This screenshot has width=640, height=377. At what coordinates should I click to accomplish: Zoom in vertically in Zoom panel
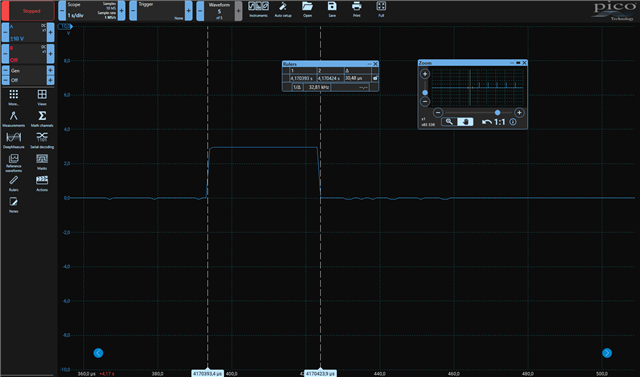coord(425,74)
